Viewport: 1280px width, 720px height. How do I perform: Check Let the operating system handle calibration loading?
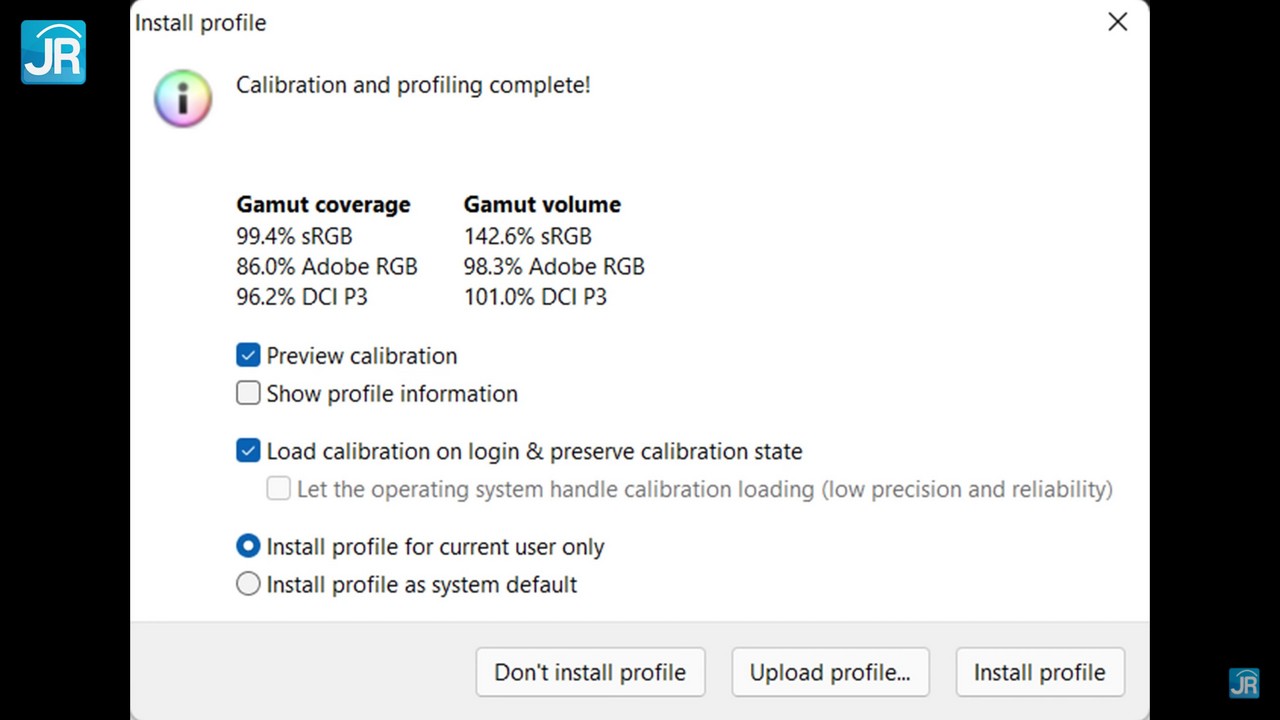tap(279, 489)
